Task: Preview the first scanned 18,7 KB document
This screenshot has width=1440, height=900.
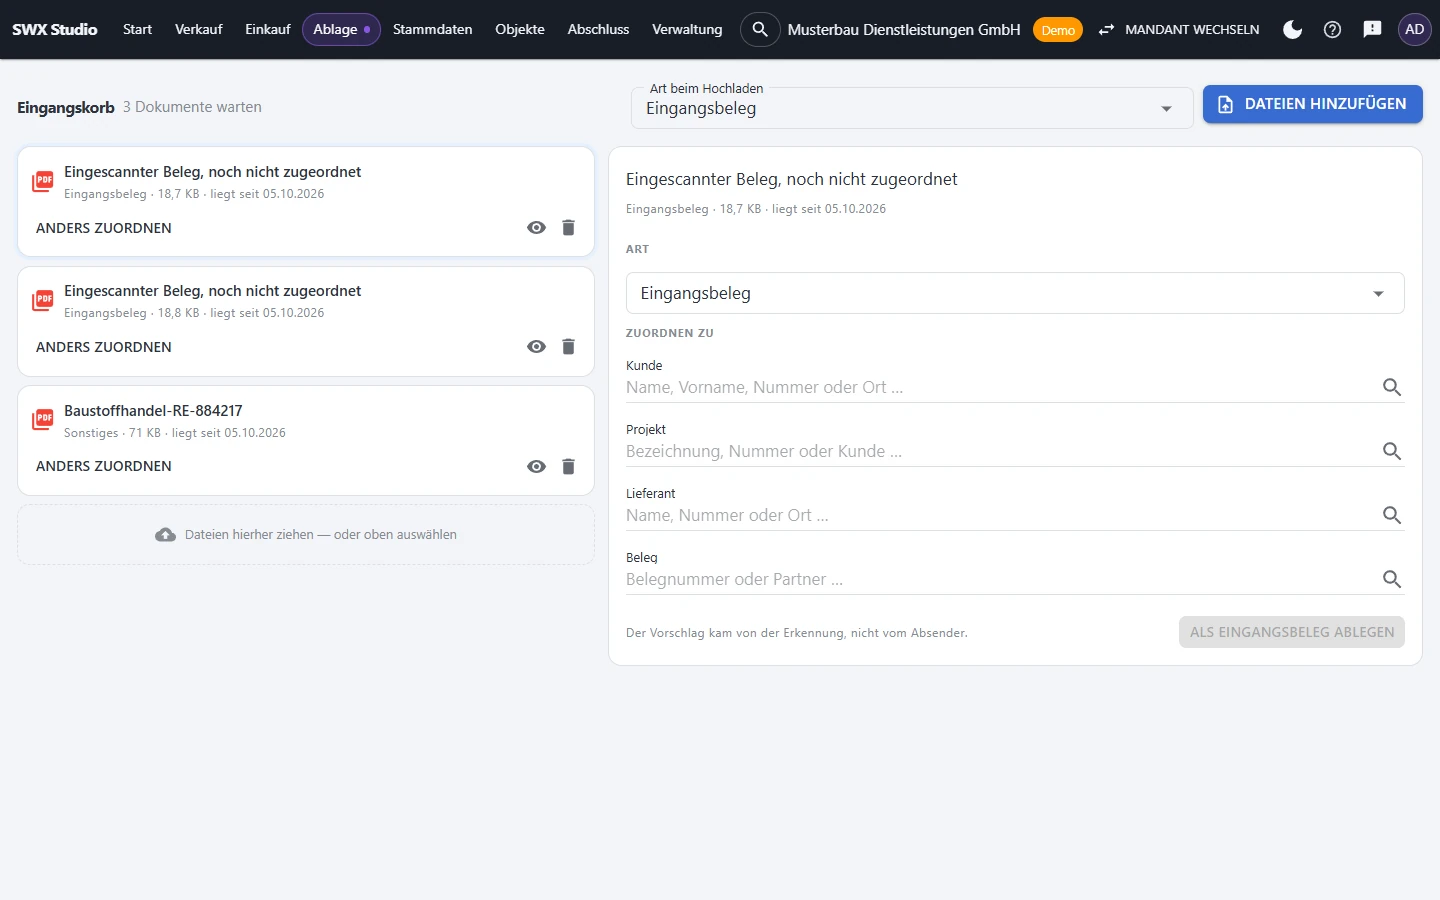Action: 537,228
